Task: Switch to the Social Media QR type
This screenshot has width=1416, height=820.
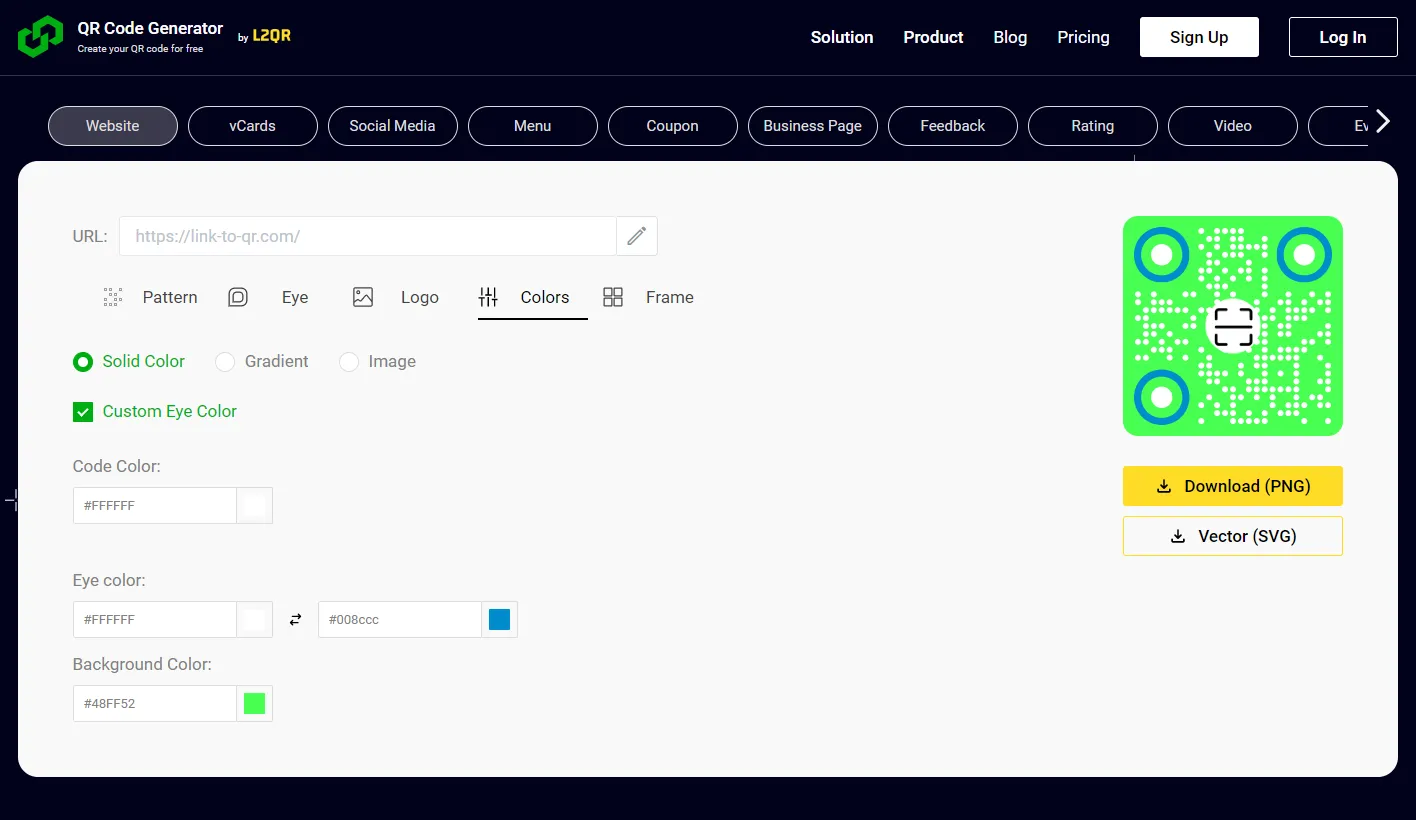Action: [392, 126]
